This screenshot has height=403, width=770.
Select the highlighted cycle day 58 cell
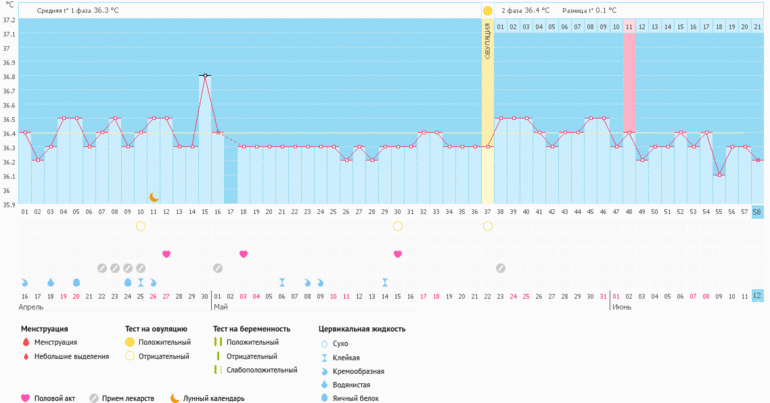click(757, 211)
